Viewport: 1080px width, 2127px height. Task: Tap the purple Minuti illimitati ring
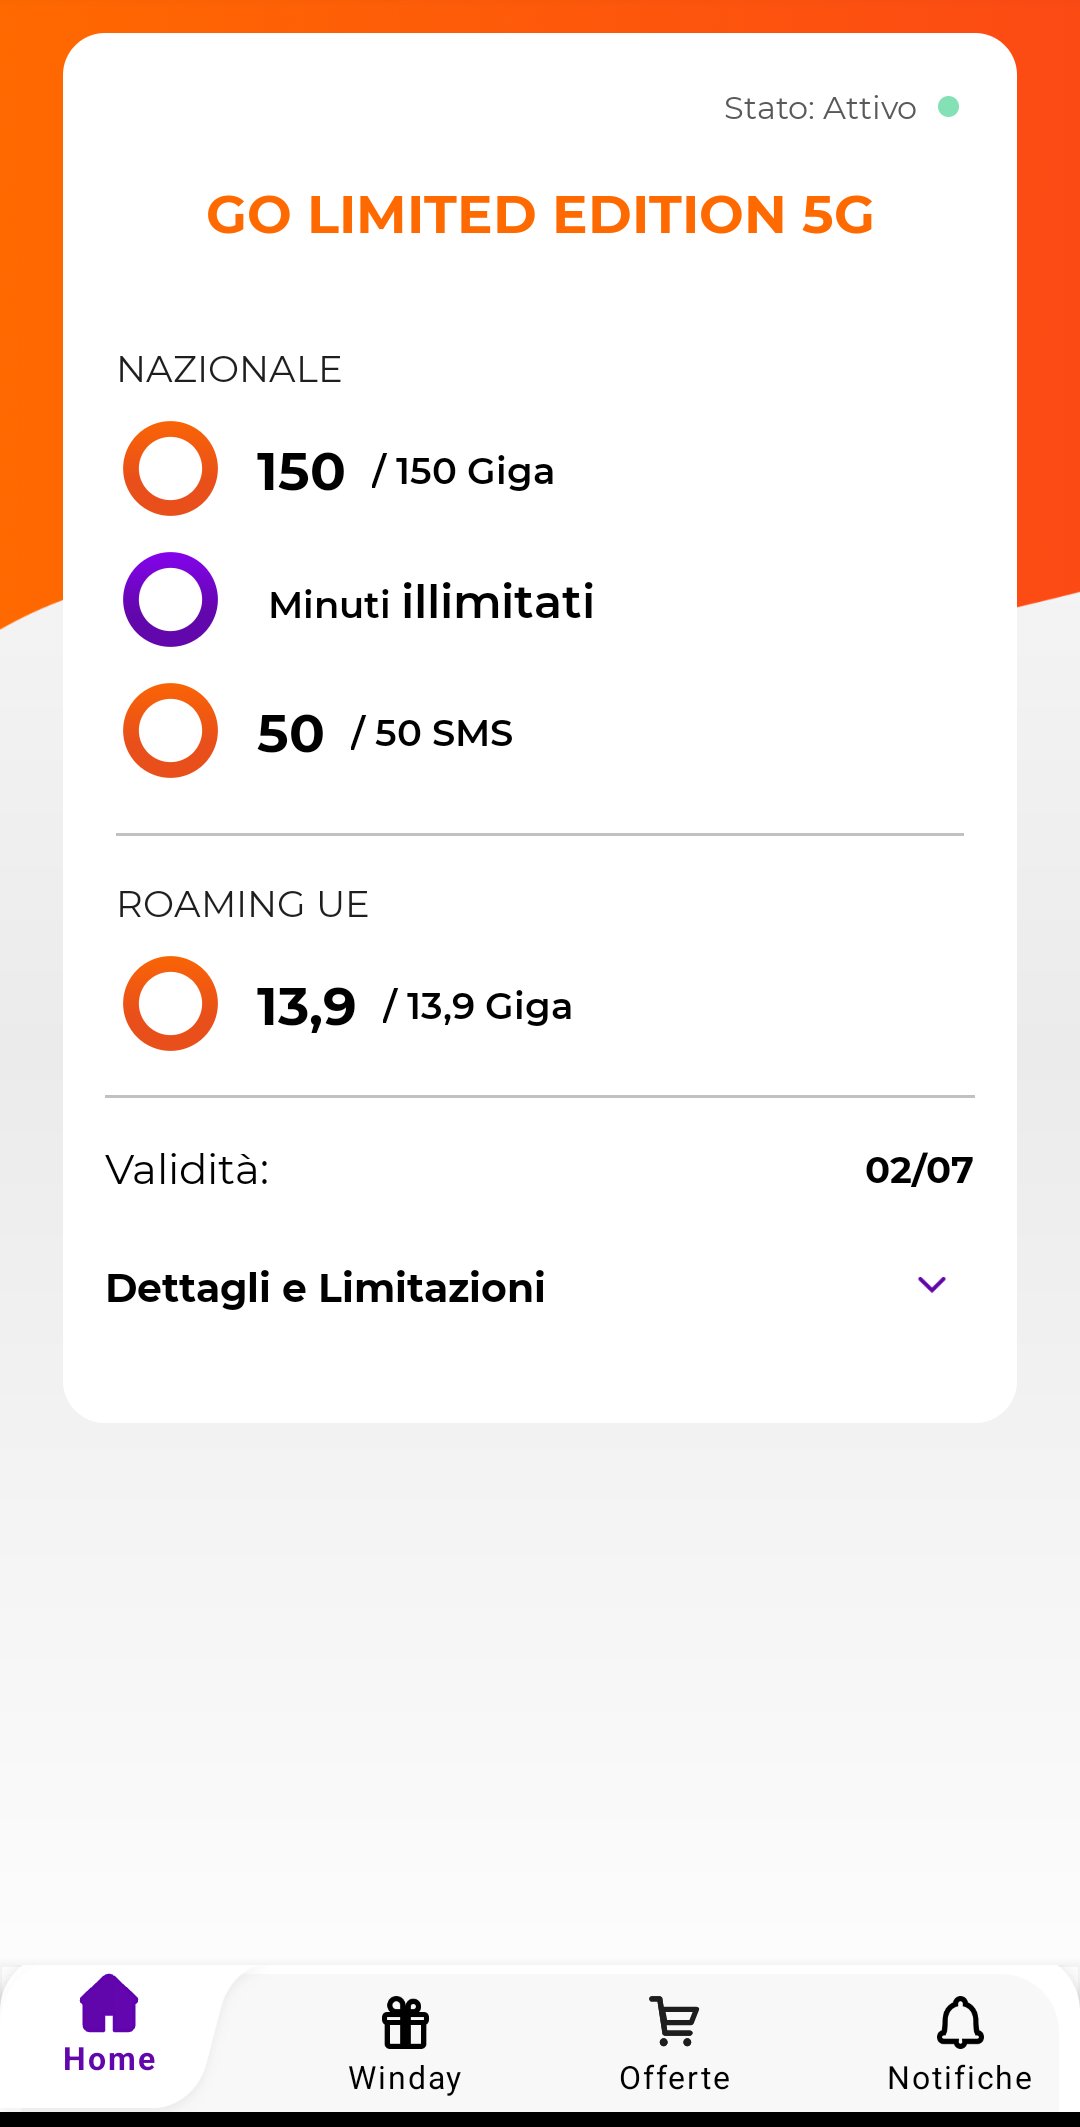tap(170, 600)
